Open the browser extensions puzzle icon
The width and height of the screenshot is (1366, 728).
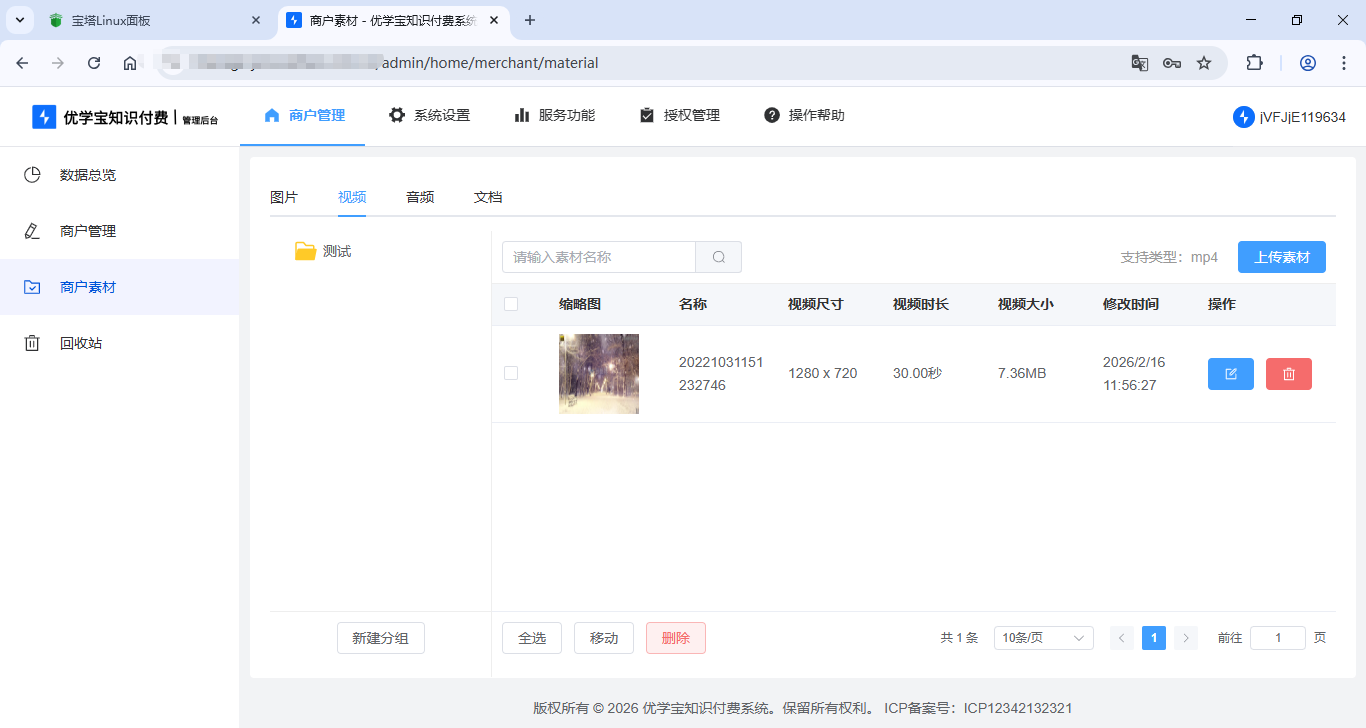[x=1254, y=62]
